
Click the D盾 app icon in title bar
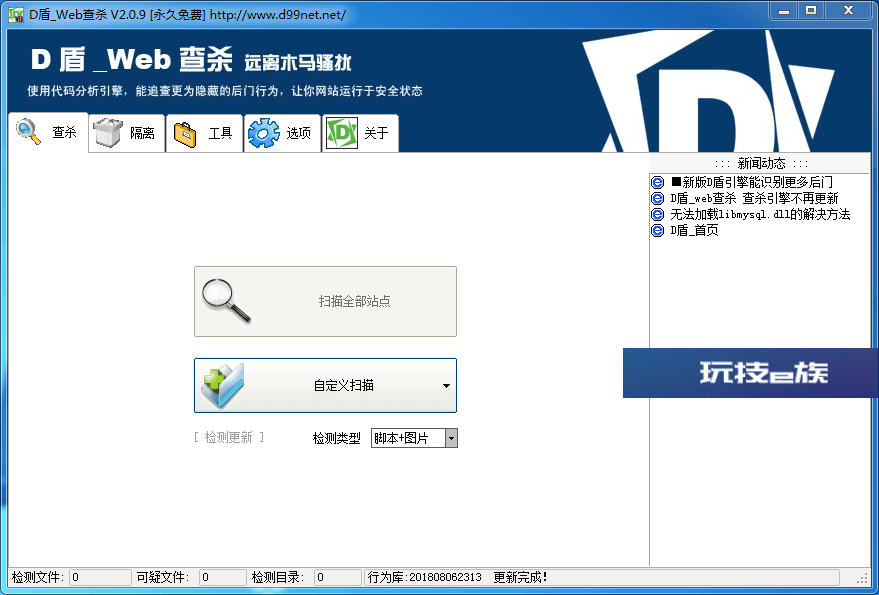point(16,15)
